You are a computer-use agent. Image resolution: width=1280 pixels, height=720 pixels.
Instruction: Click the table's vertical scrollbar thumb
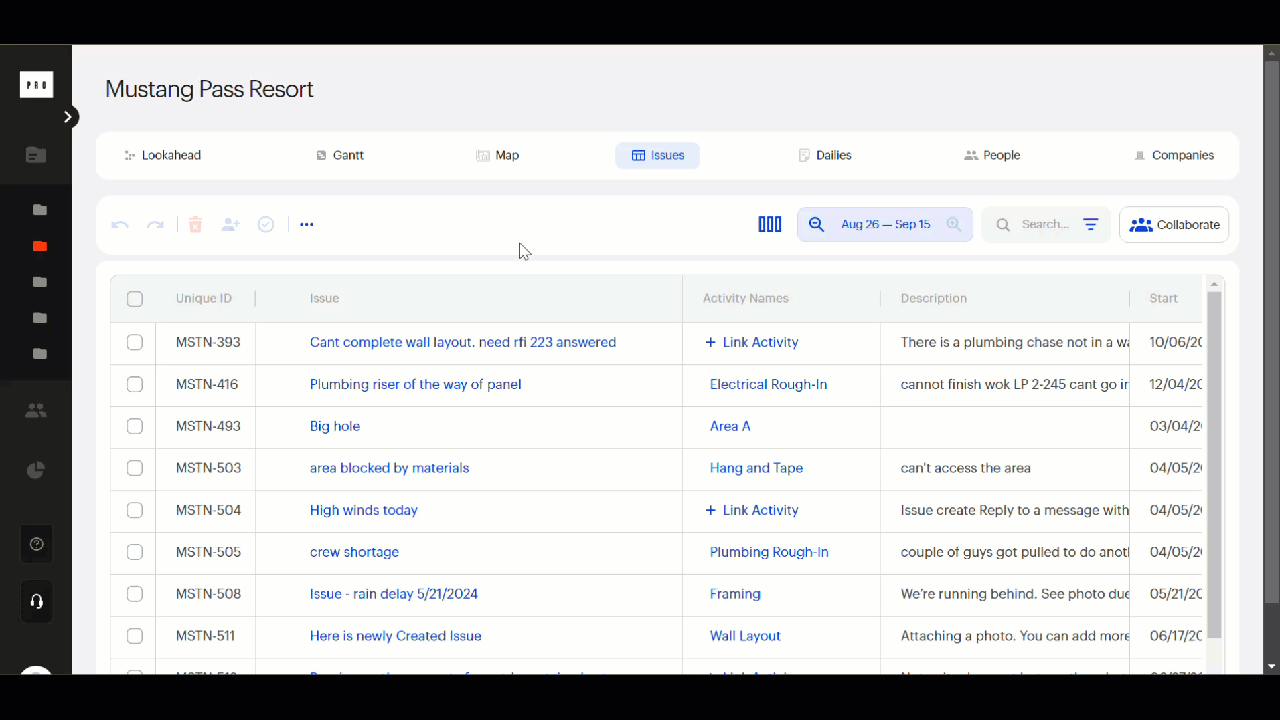tap(1215, 465)
